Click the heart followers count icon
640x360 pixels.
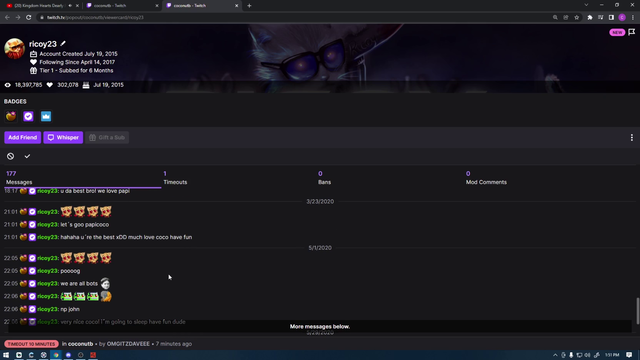(49, 85)
